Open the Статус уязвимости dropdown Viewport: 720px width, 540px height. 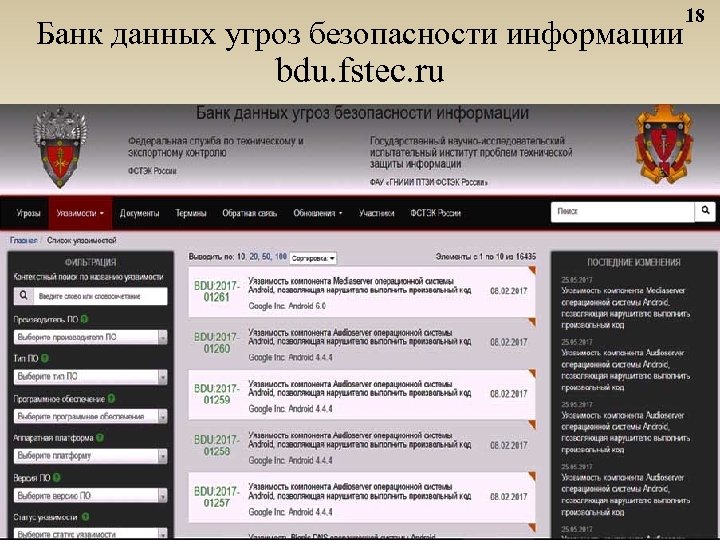[x=90, y=534]
